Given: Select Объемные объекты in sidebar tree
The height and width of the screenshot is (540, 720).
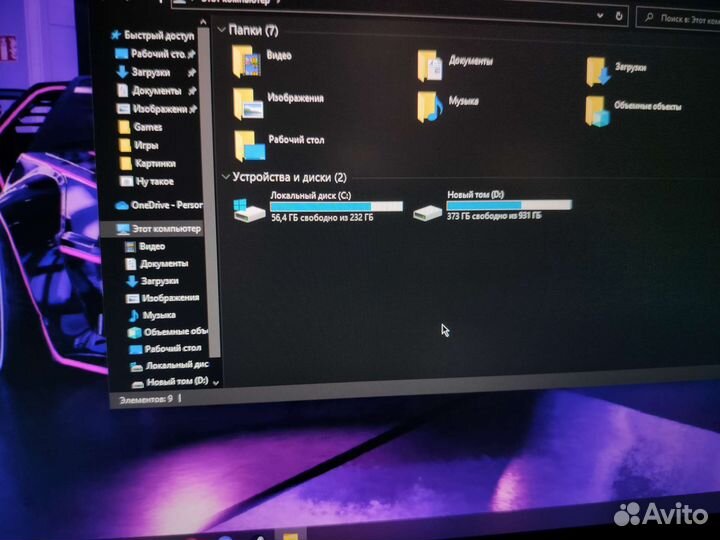Looking at the screenshot, I should [168, 332].
